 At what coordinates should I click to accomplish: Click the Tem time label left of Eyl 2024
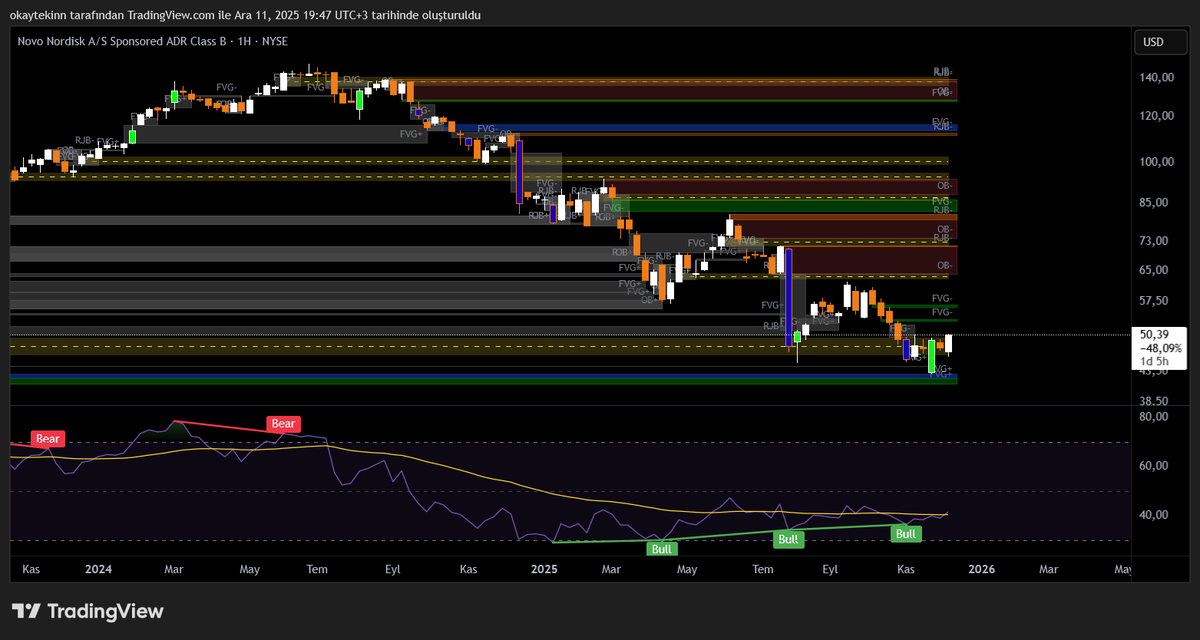tap(318, 568)
